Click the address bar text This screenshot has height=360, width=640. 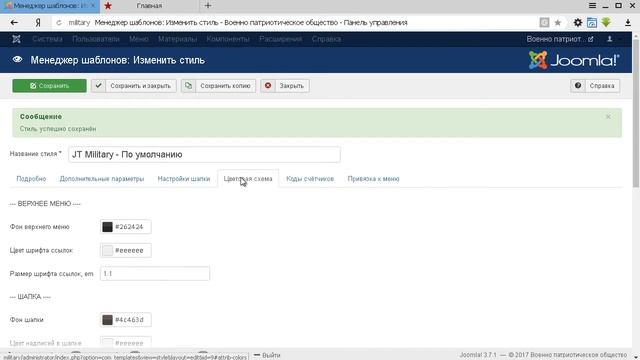coord(251,22)
